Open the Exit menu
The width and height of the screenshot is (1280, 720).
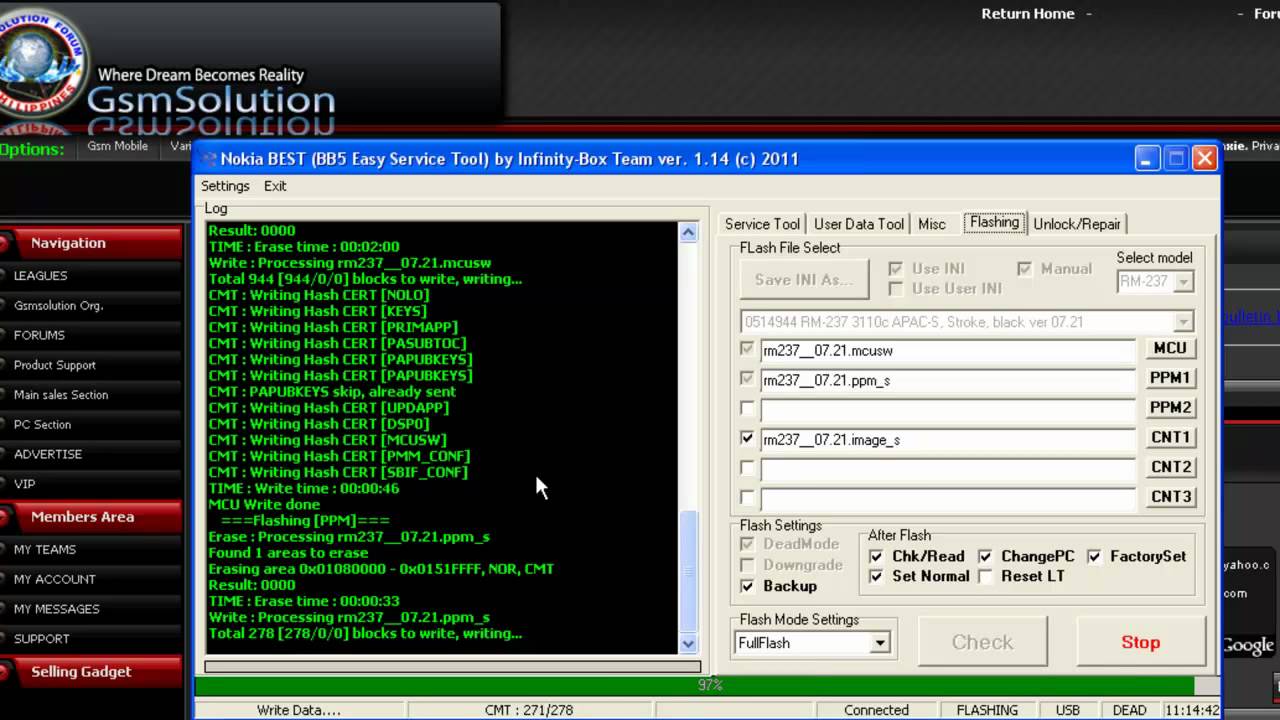click(275, 186)
